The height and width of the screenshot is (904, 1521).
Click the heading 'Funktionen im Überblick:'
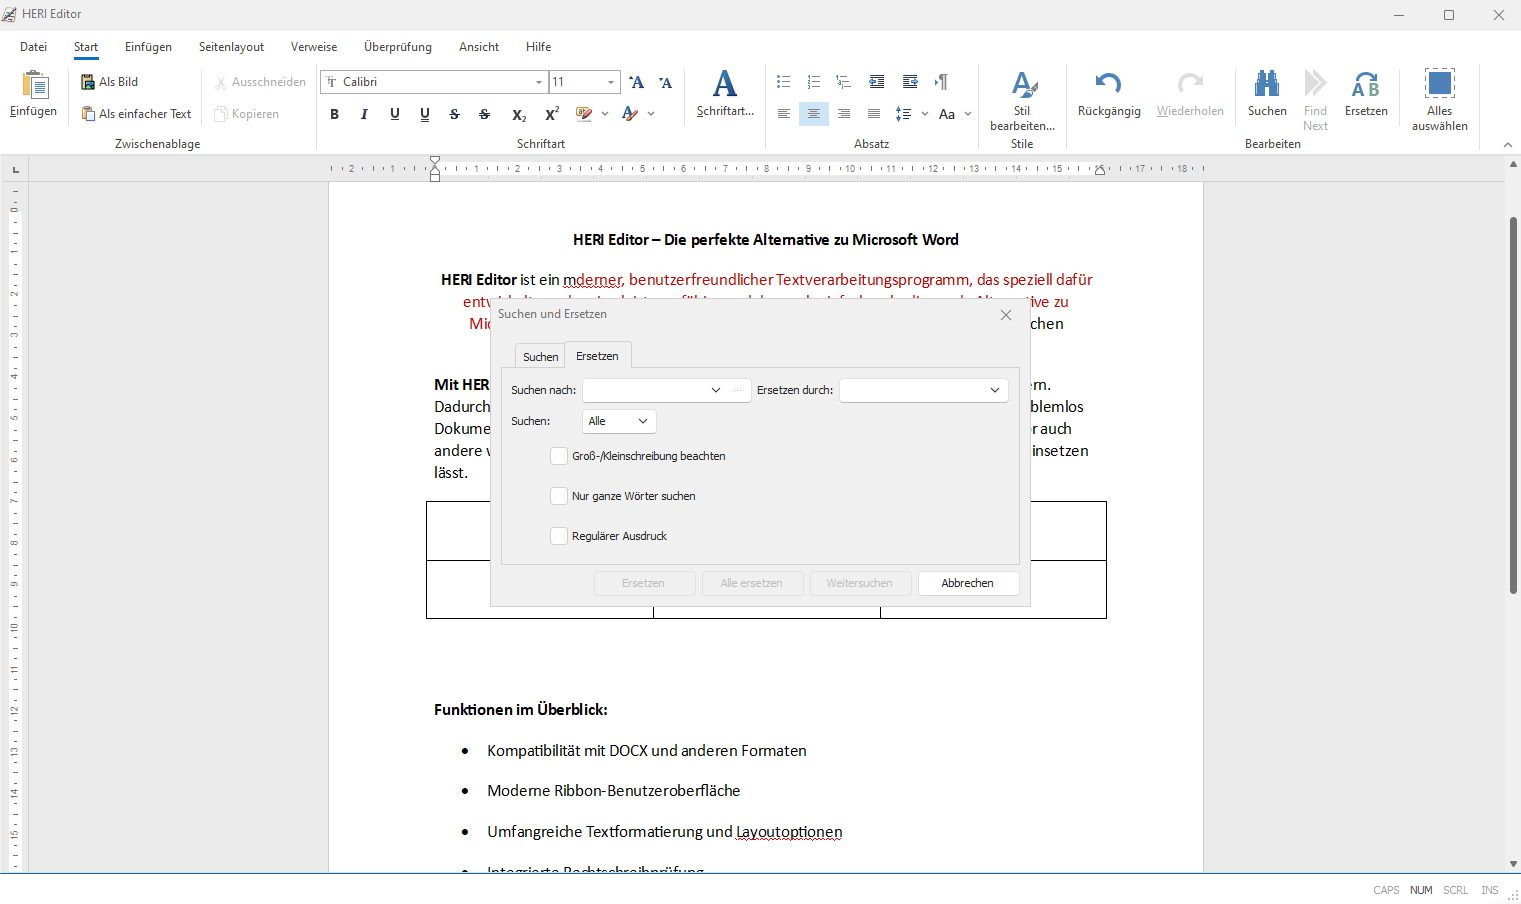[x=521, y=710]
